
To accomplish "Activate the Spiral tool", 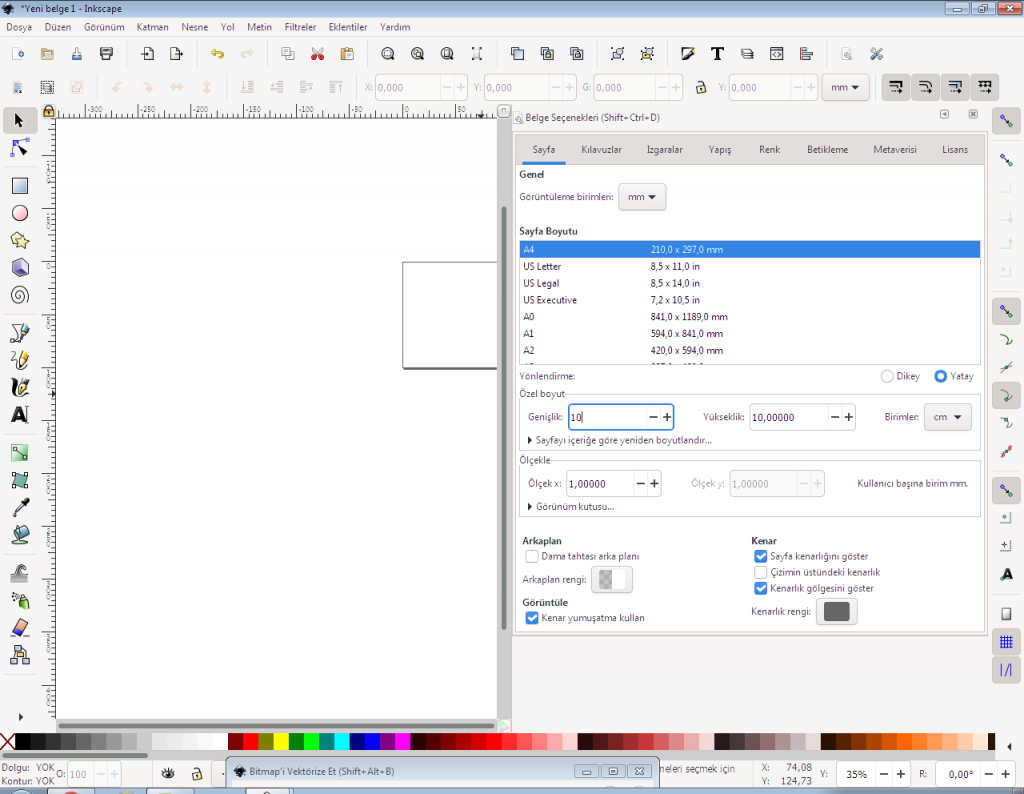I will coord(20,295).
